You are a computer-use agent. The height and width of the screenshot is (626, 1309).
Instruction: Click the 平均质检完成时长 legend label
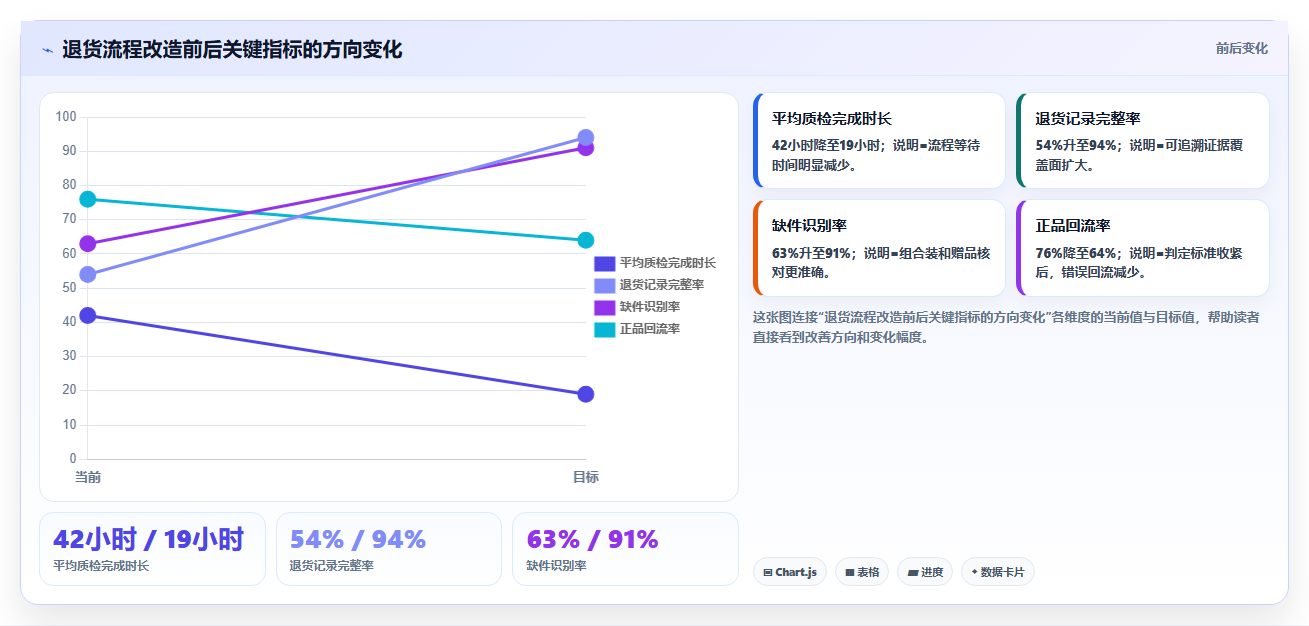coord(667,263)
